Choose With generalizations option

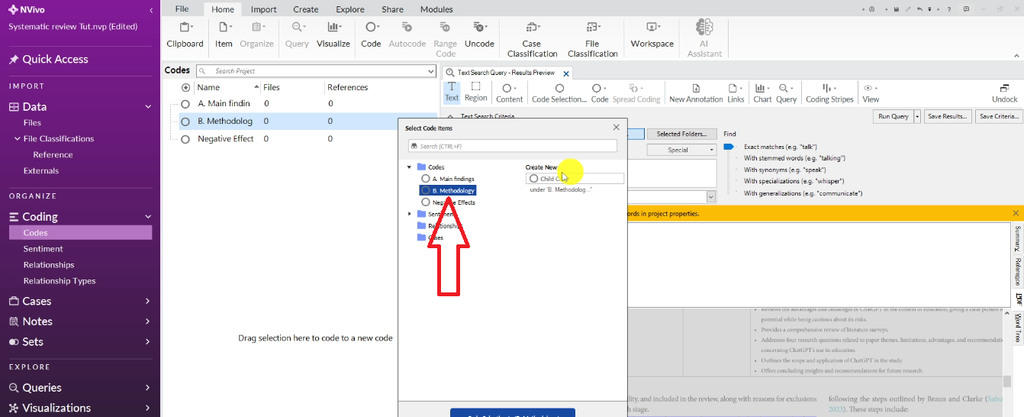pyautogui.click(x=803, y=193)
